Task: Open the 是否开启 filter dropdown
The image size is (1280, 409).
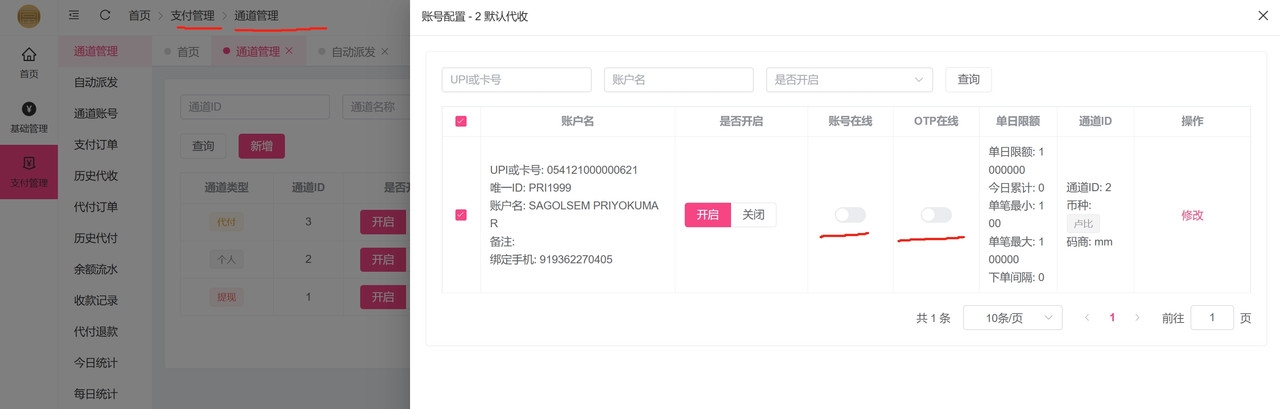Action: [848, 80]
